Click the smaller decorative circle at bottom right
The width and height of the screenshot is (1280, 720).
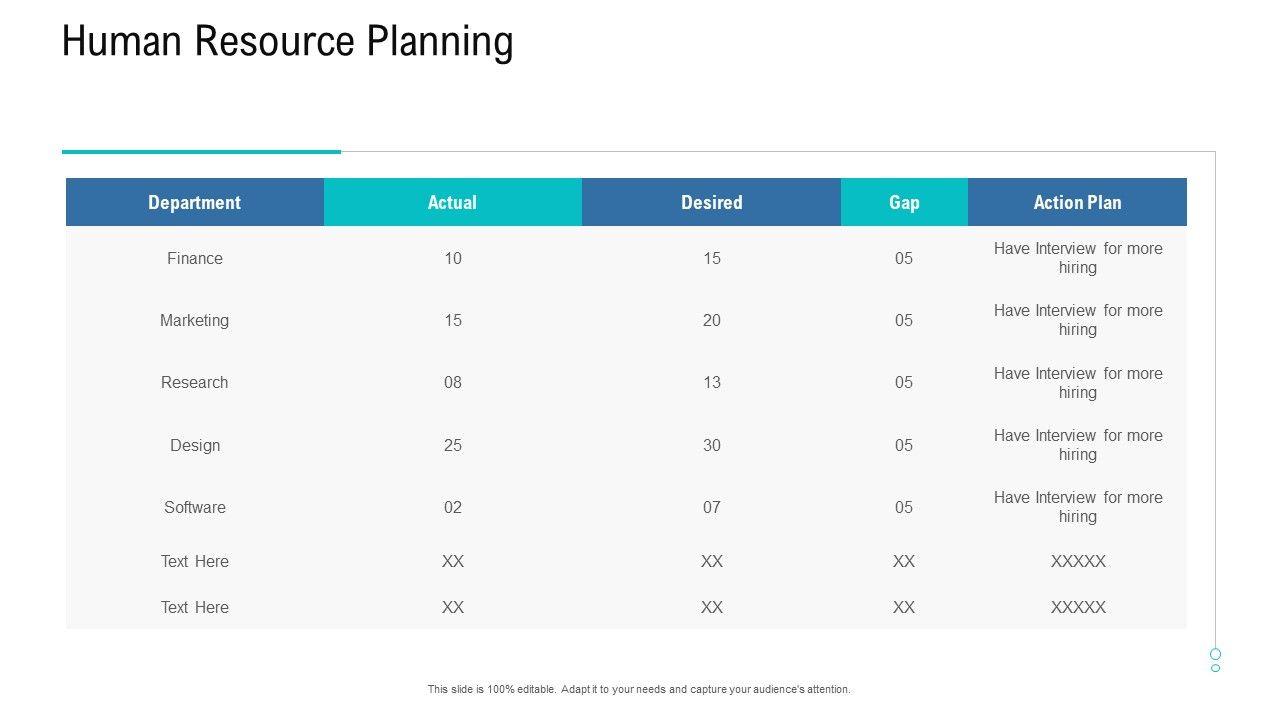pos(1215,668)
